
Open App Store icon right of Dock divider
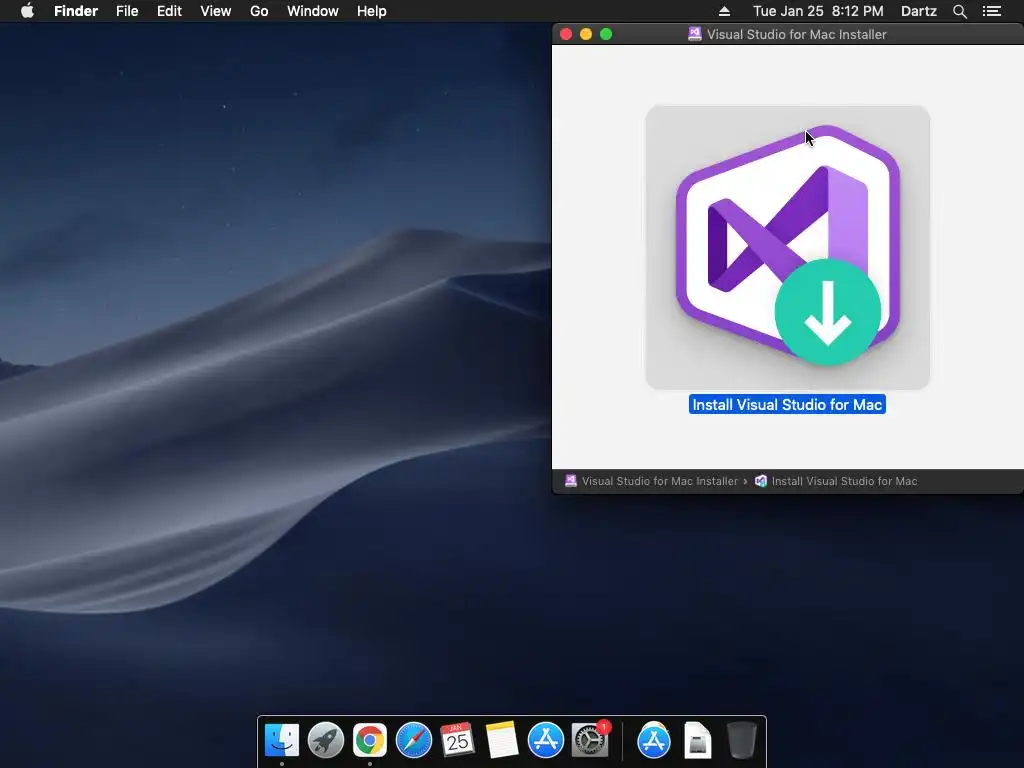coord(654,741)
